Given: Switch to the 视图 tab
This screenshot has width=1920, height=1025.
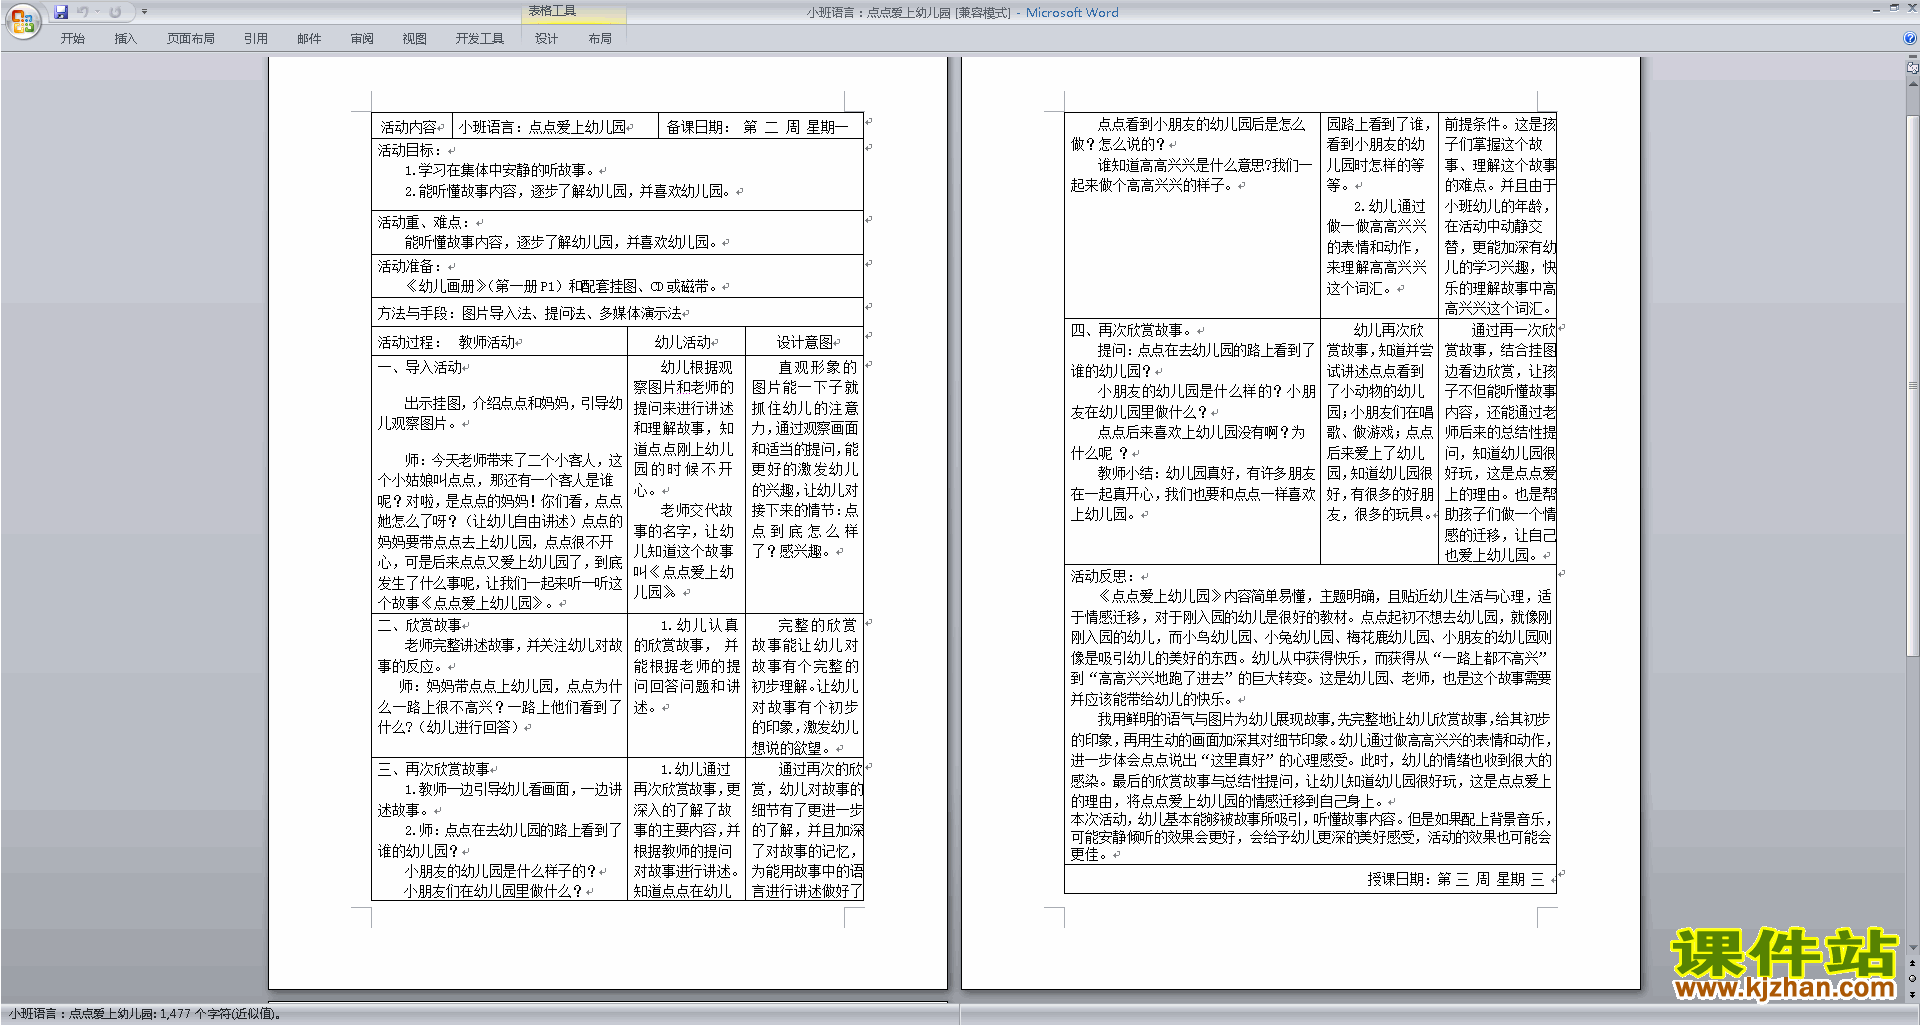Looking at the screenshot, I should [x=414, y=39].
